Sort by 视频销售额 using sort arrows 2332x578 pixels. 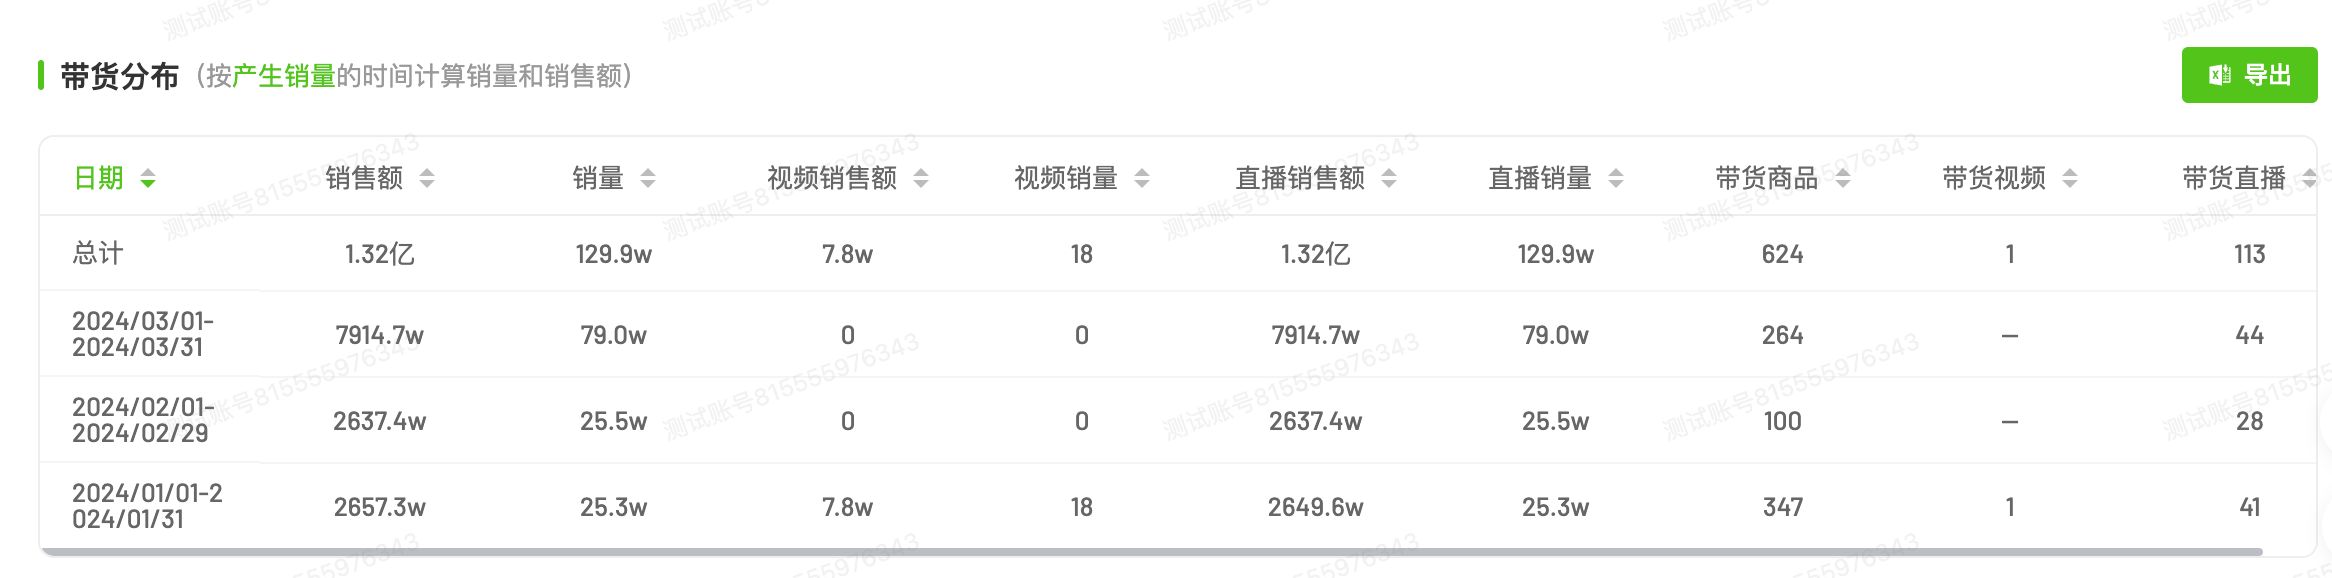pos(921,179)
